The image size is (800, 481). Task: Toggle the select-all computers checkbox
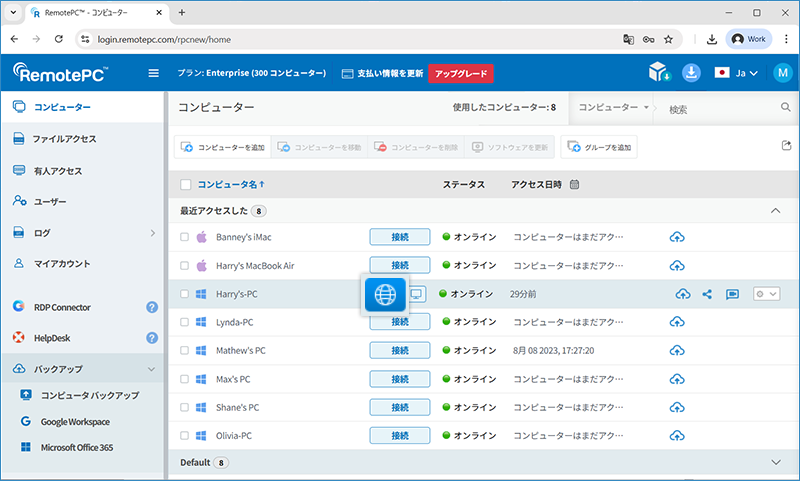click(186, 185)
